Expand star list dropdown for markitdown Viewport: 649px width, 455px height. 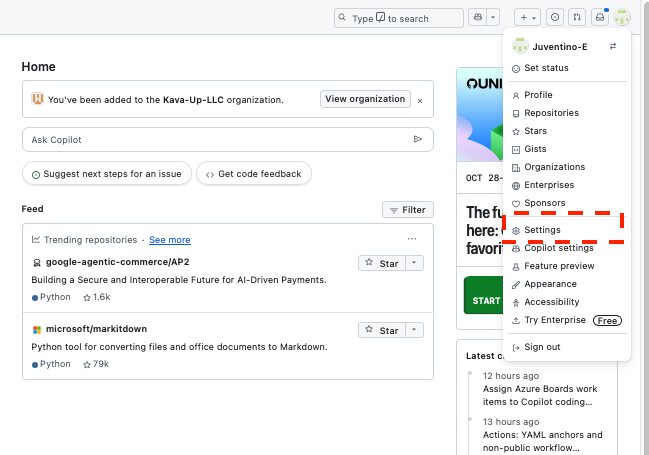416,330
